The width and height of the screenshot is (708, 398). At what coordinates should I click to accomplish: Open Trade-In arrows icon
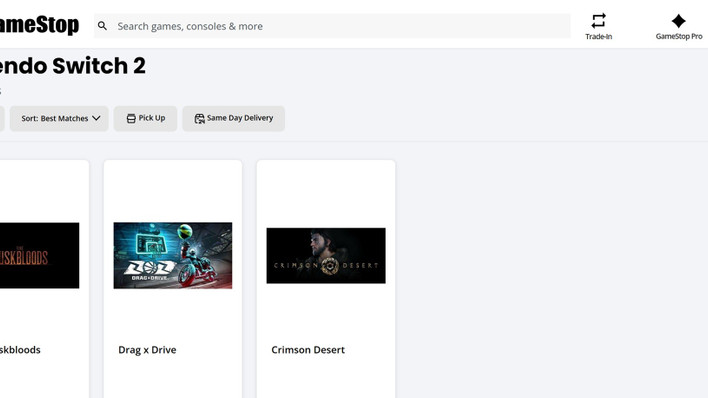598,21
